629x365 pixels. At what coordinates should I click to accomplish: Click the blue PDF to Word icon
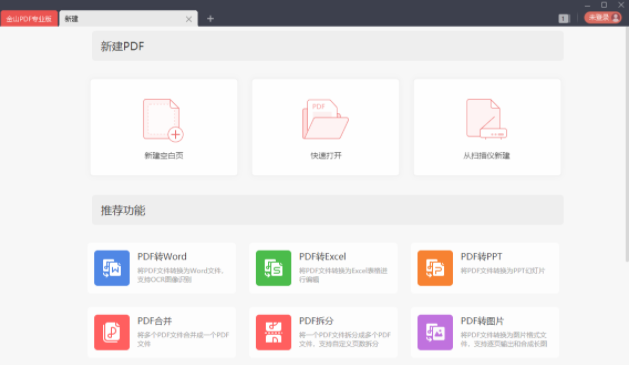point(112,268)
